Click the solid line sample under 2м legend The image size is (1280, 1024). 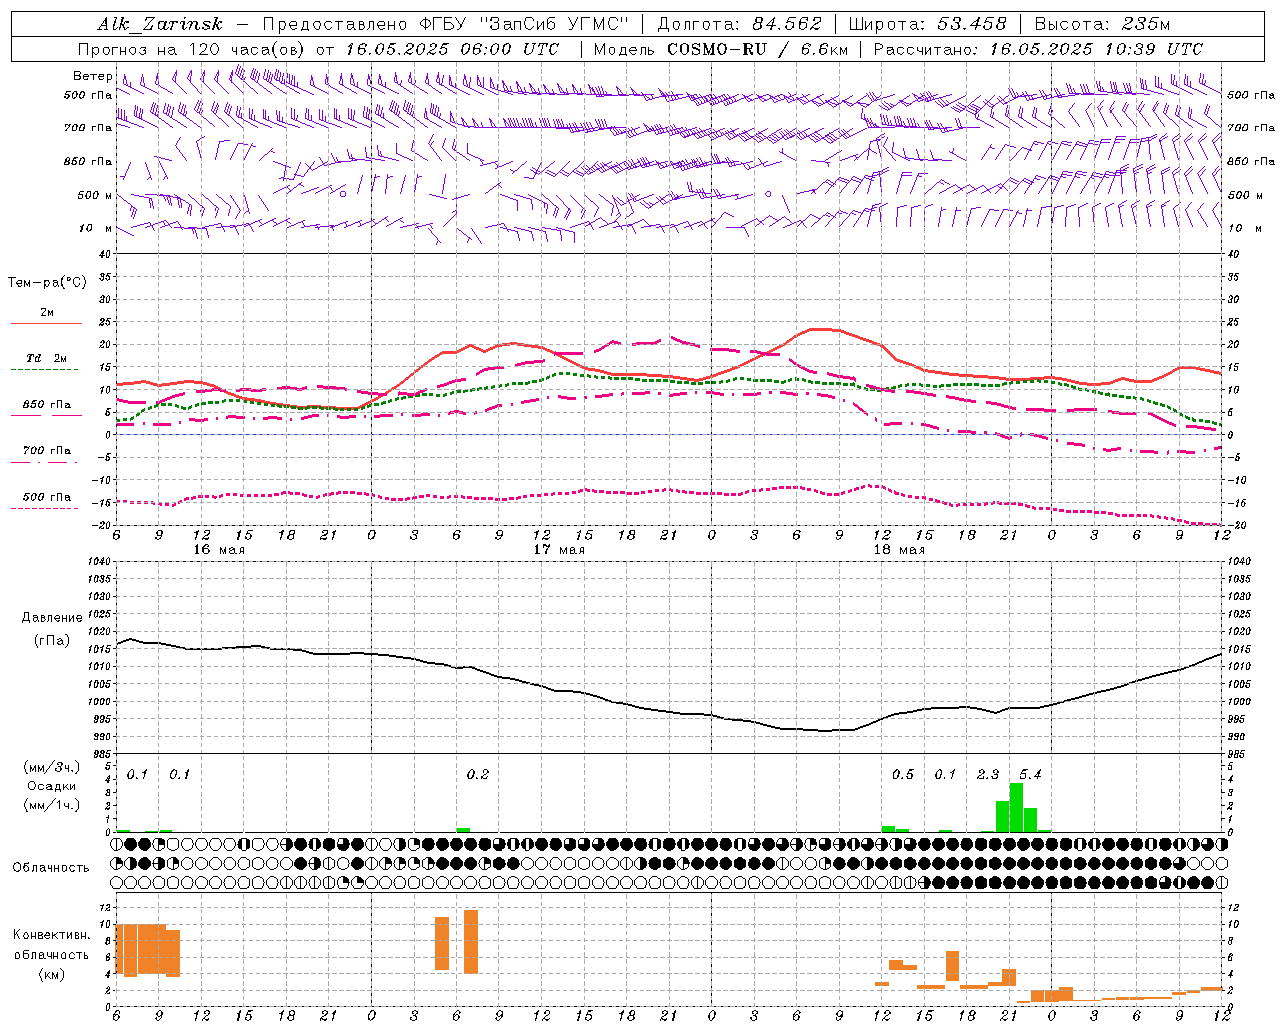[x=46, y=324]
